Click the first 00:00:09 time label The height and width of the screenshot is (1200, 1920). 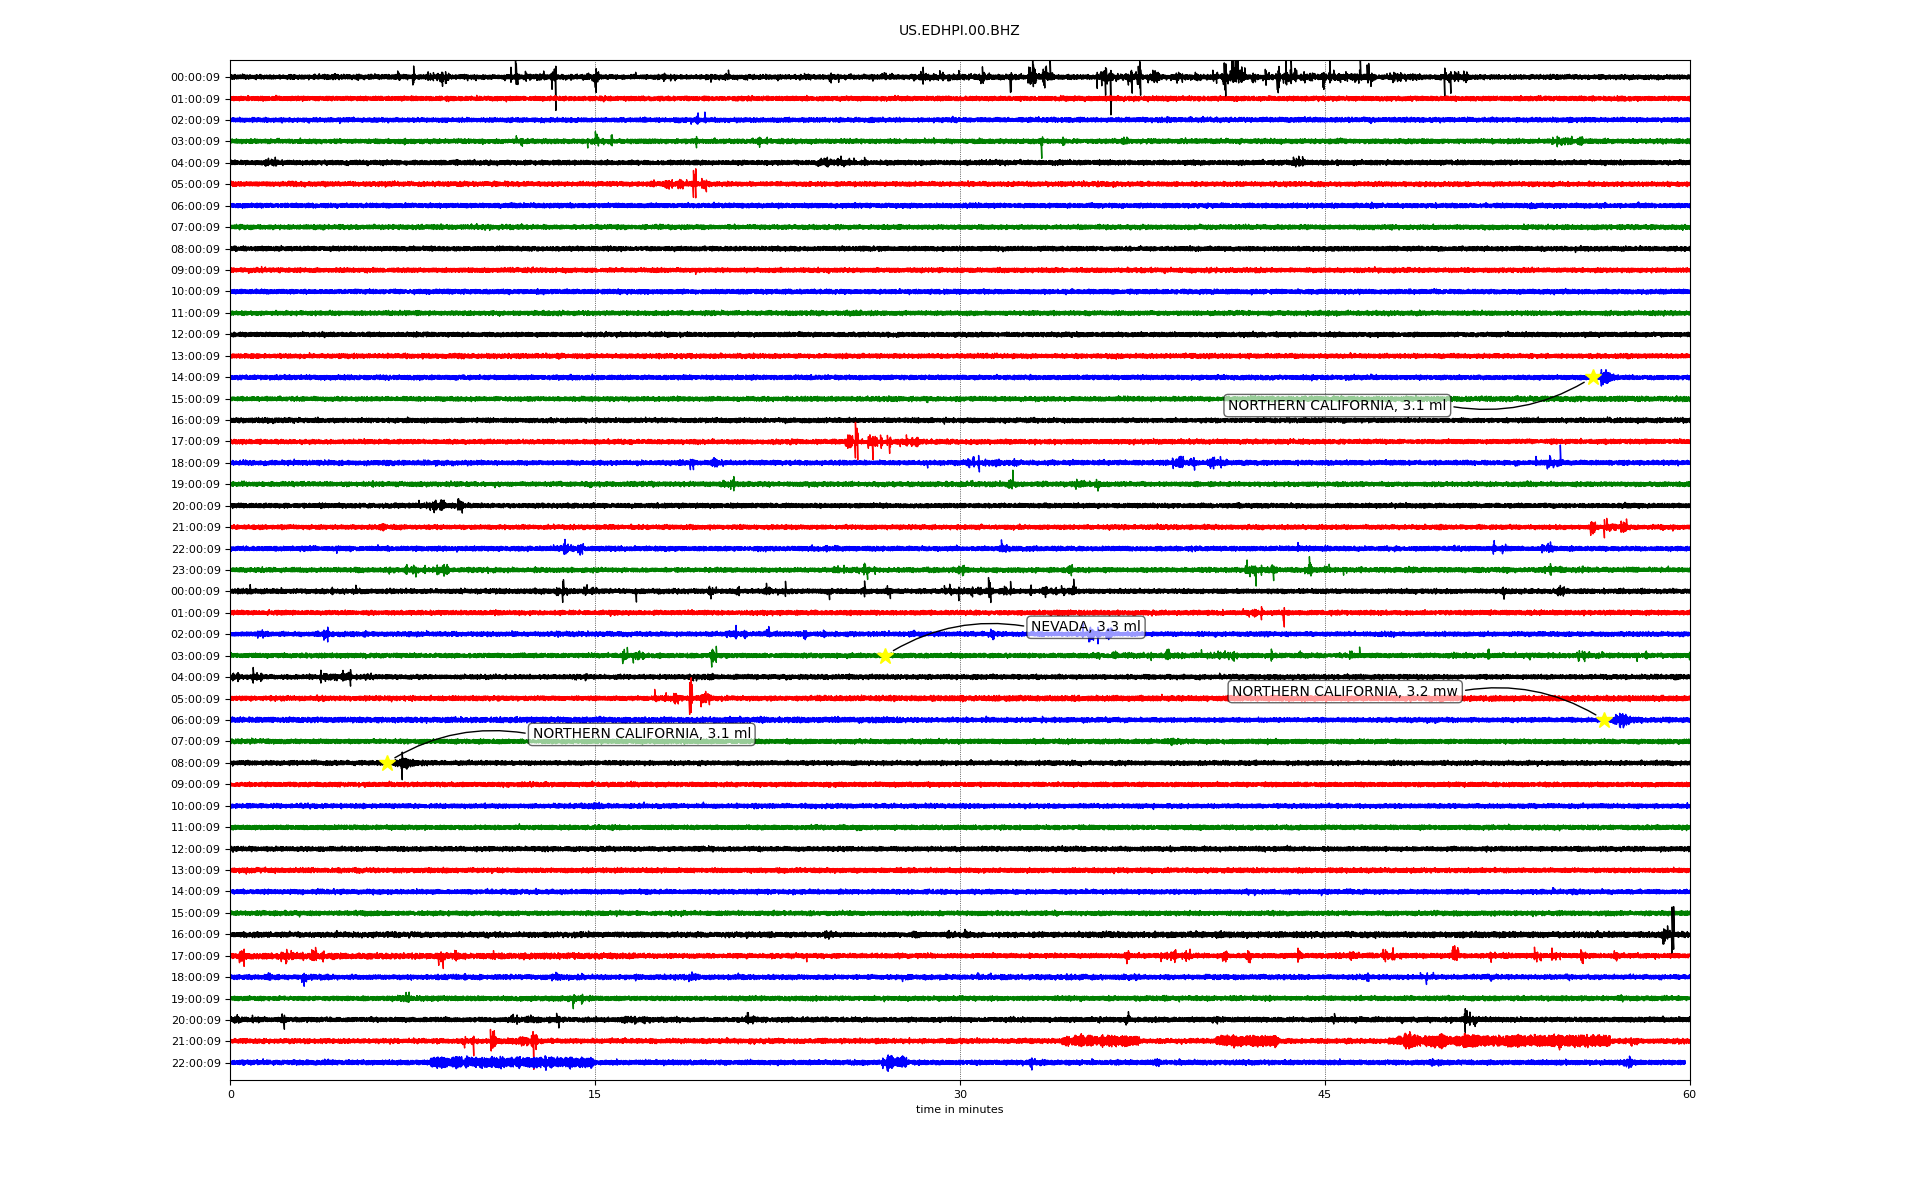[x=195, y=78]
